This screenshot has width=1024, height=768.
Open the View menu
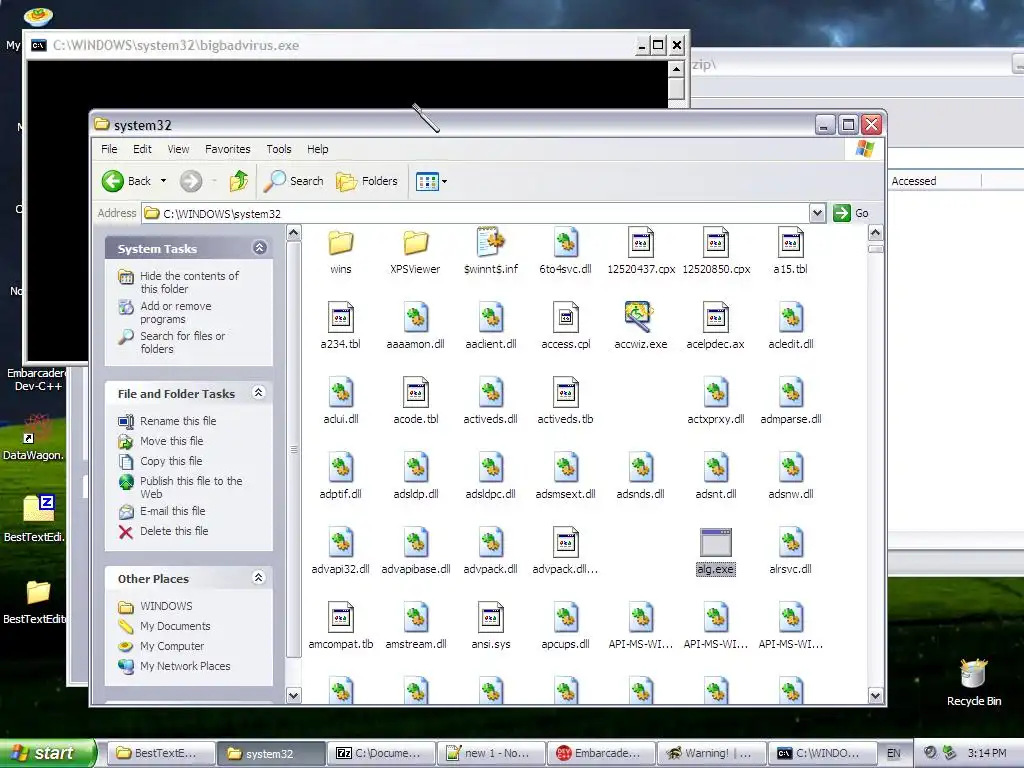178,149
